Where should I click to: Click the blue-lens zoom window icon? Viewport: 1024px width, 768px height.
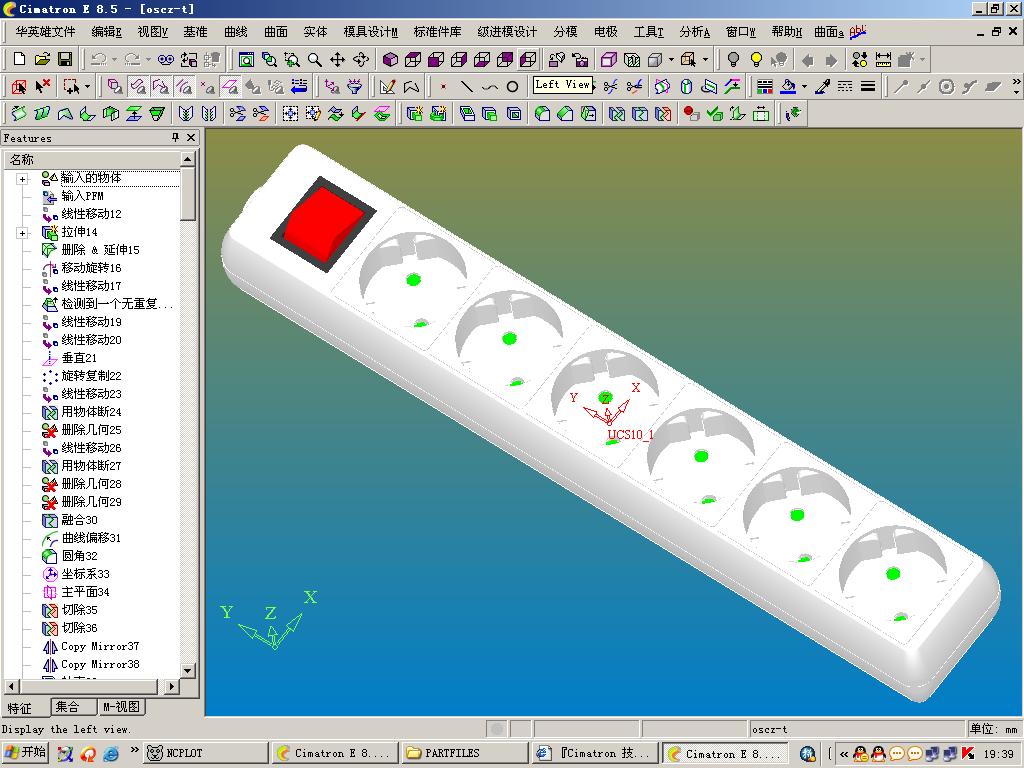269,60
